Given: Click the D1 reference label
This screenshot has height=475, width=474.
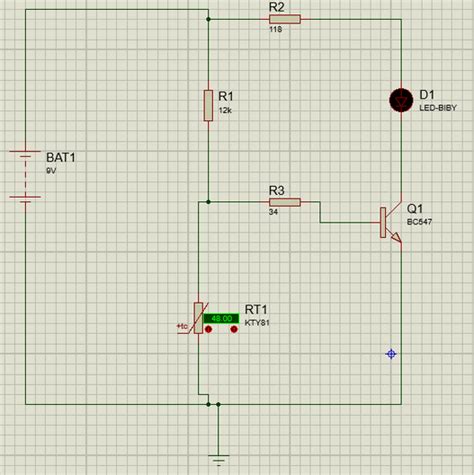Looking at the screenshot, I should [x=427, y=95].
